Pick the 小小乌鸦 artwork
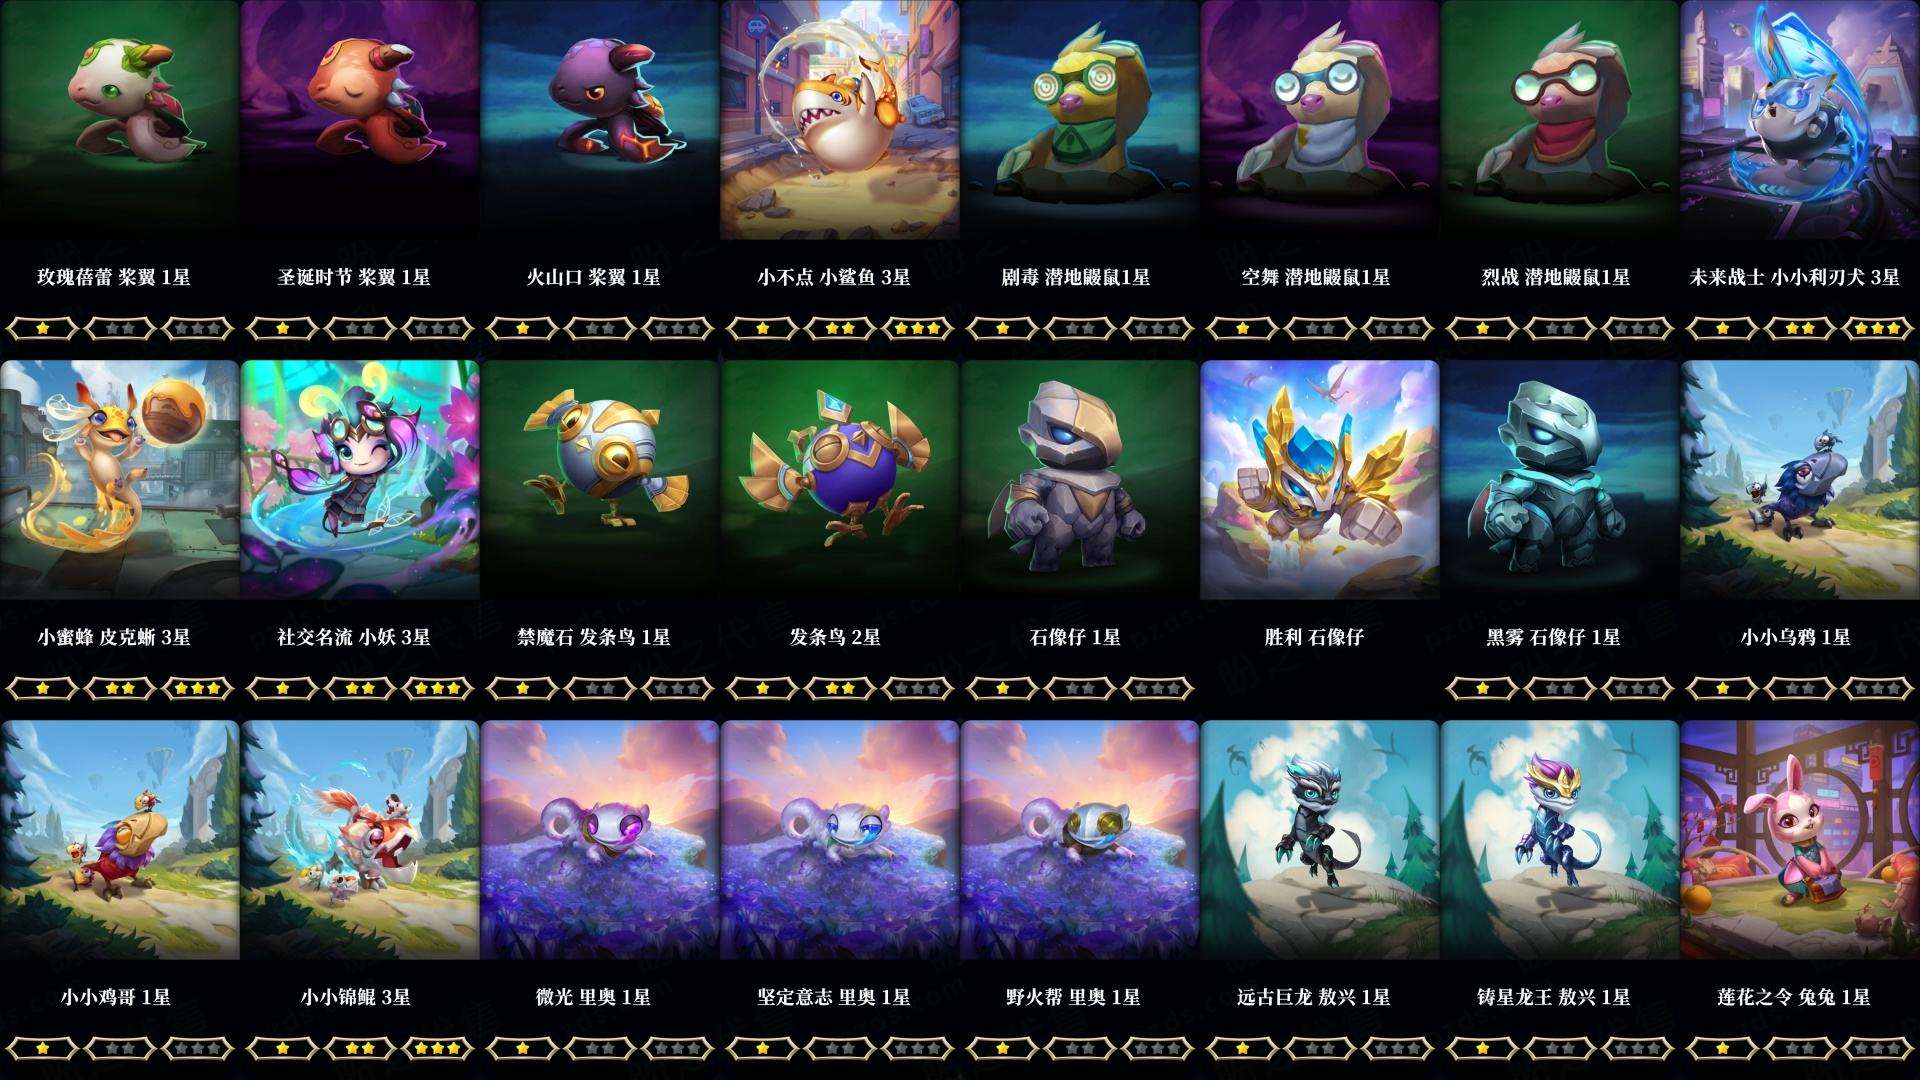This screenshot has height=1080, width=1920. (1800, 480)
